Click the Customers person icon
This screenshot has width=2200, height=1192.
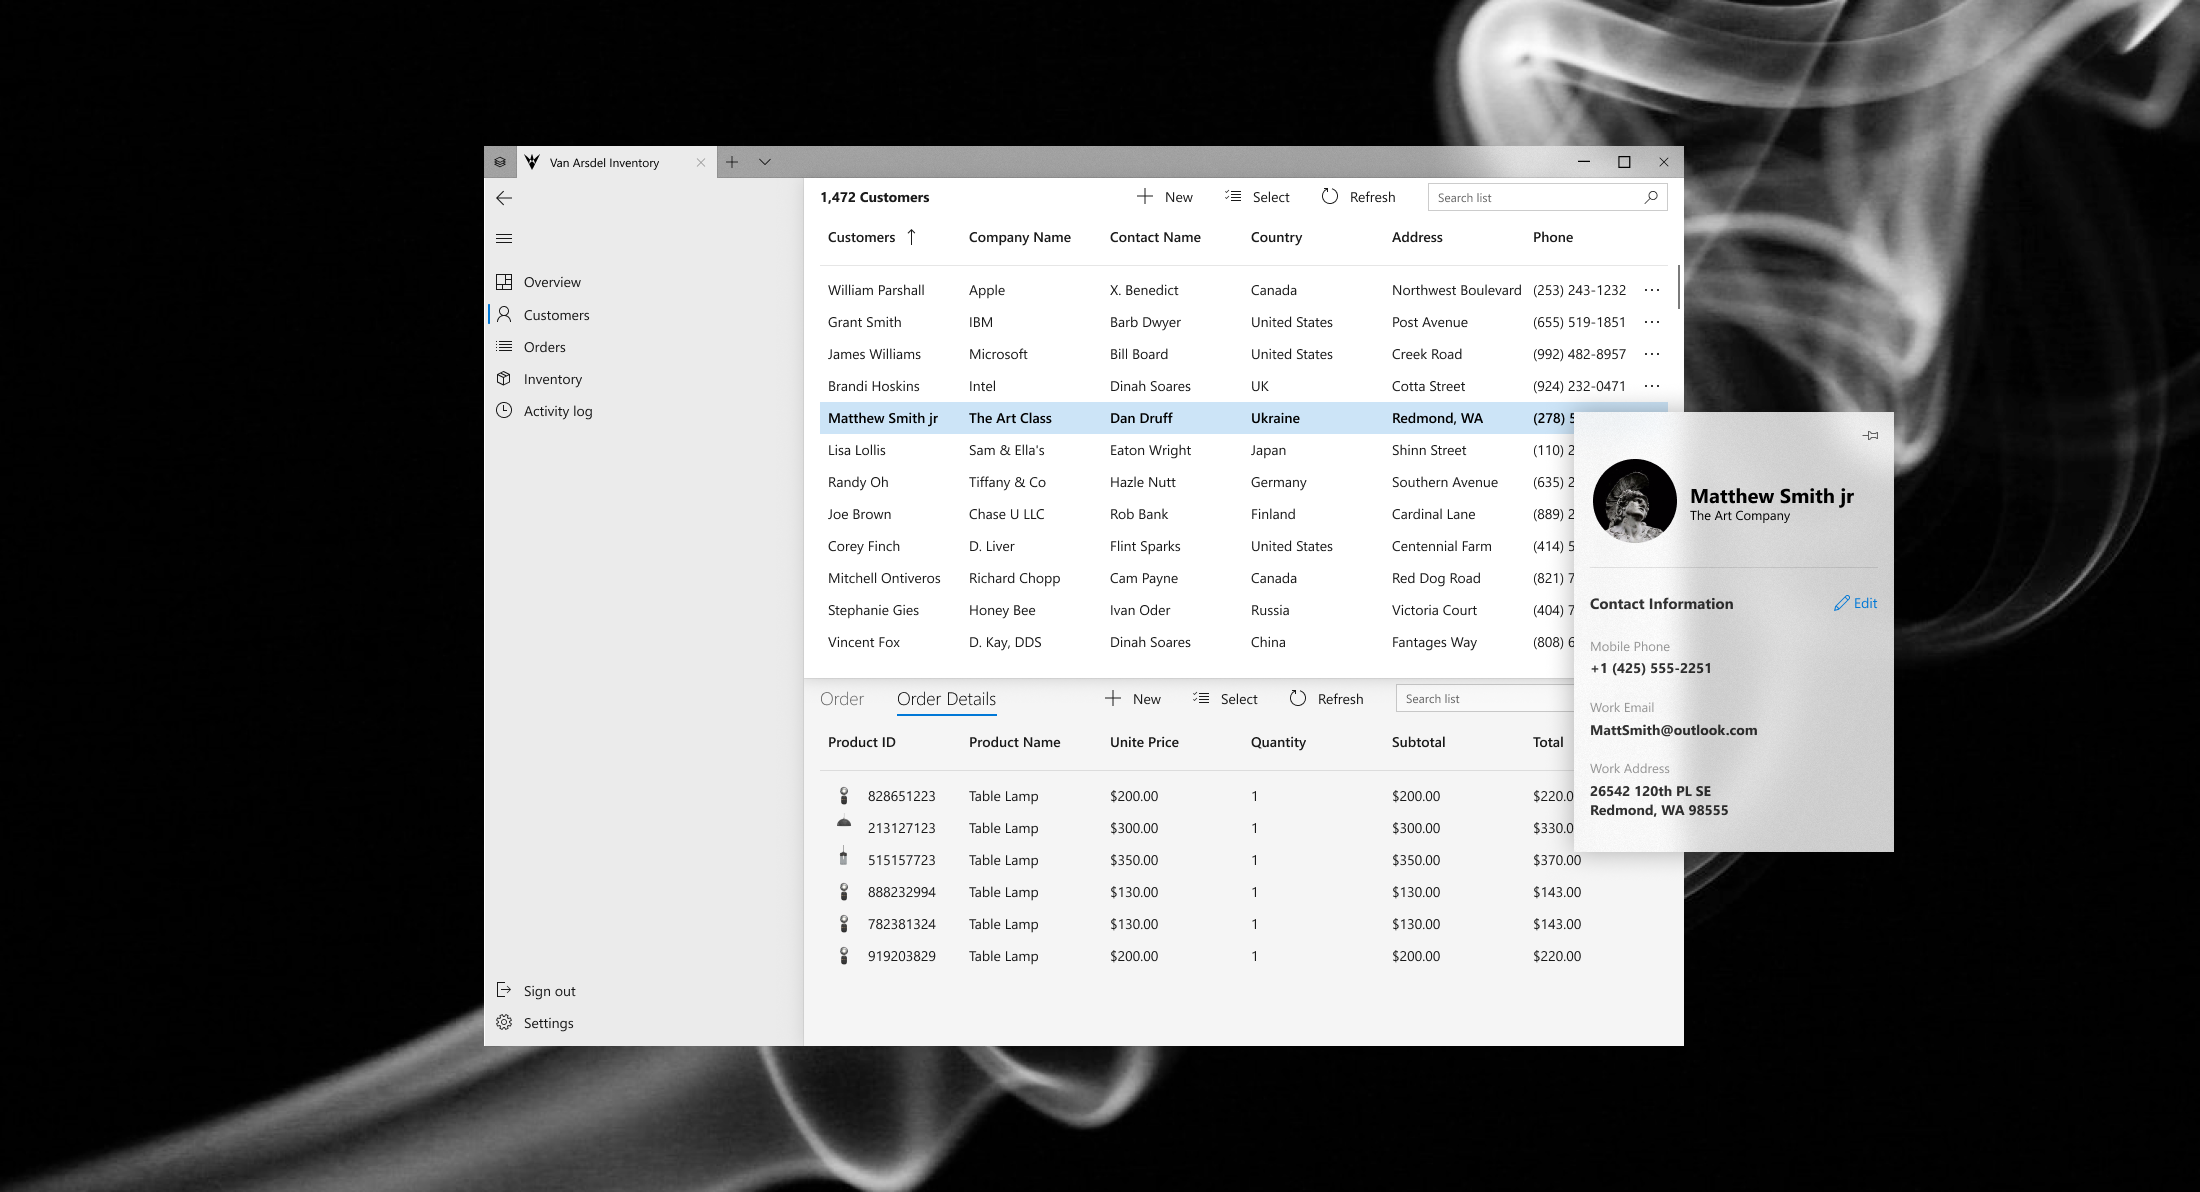click(x=504, y=314)
